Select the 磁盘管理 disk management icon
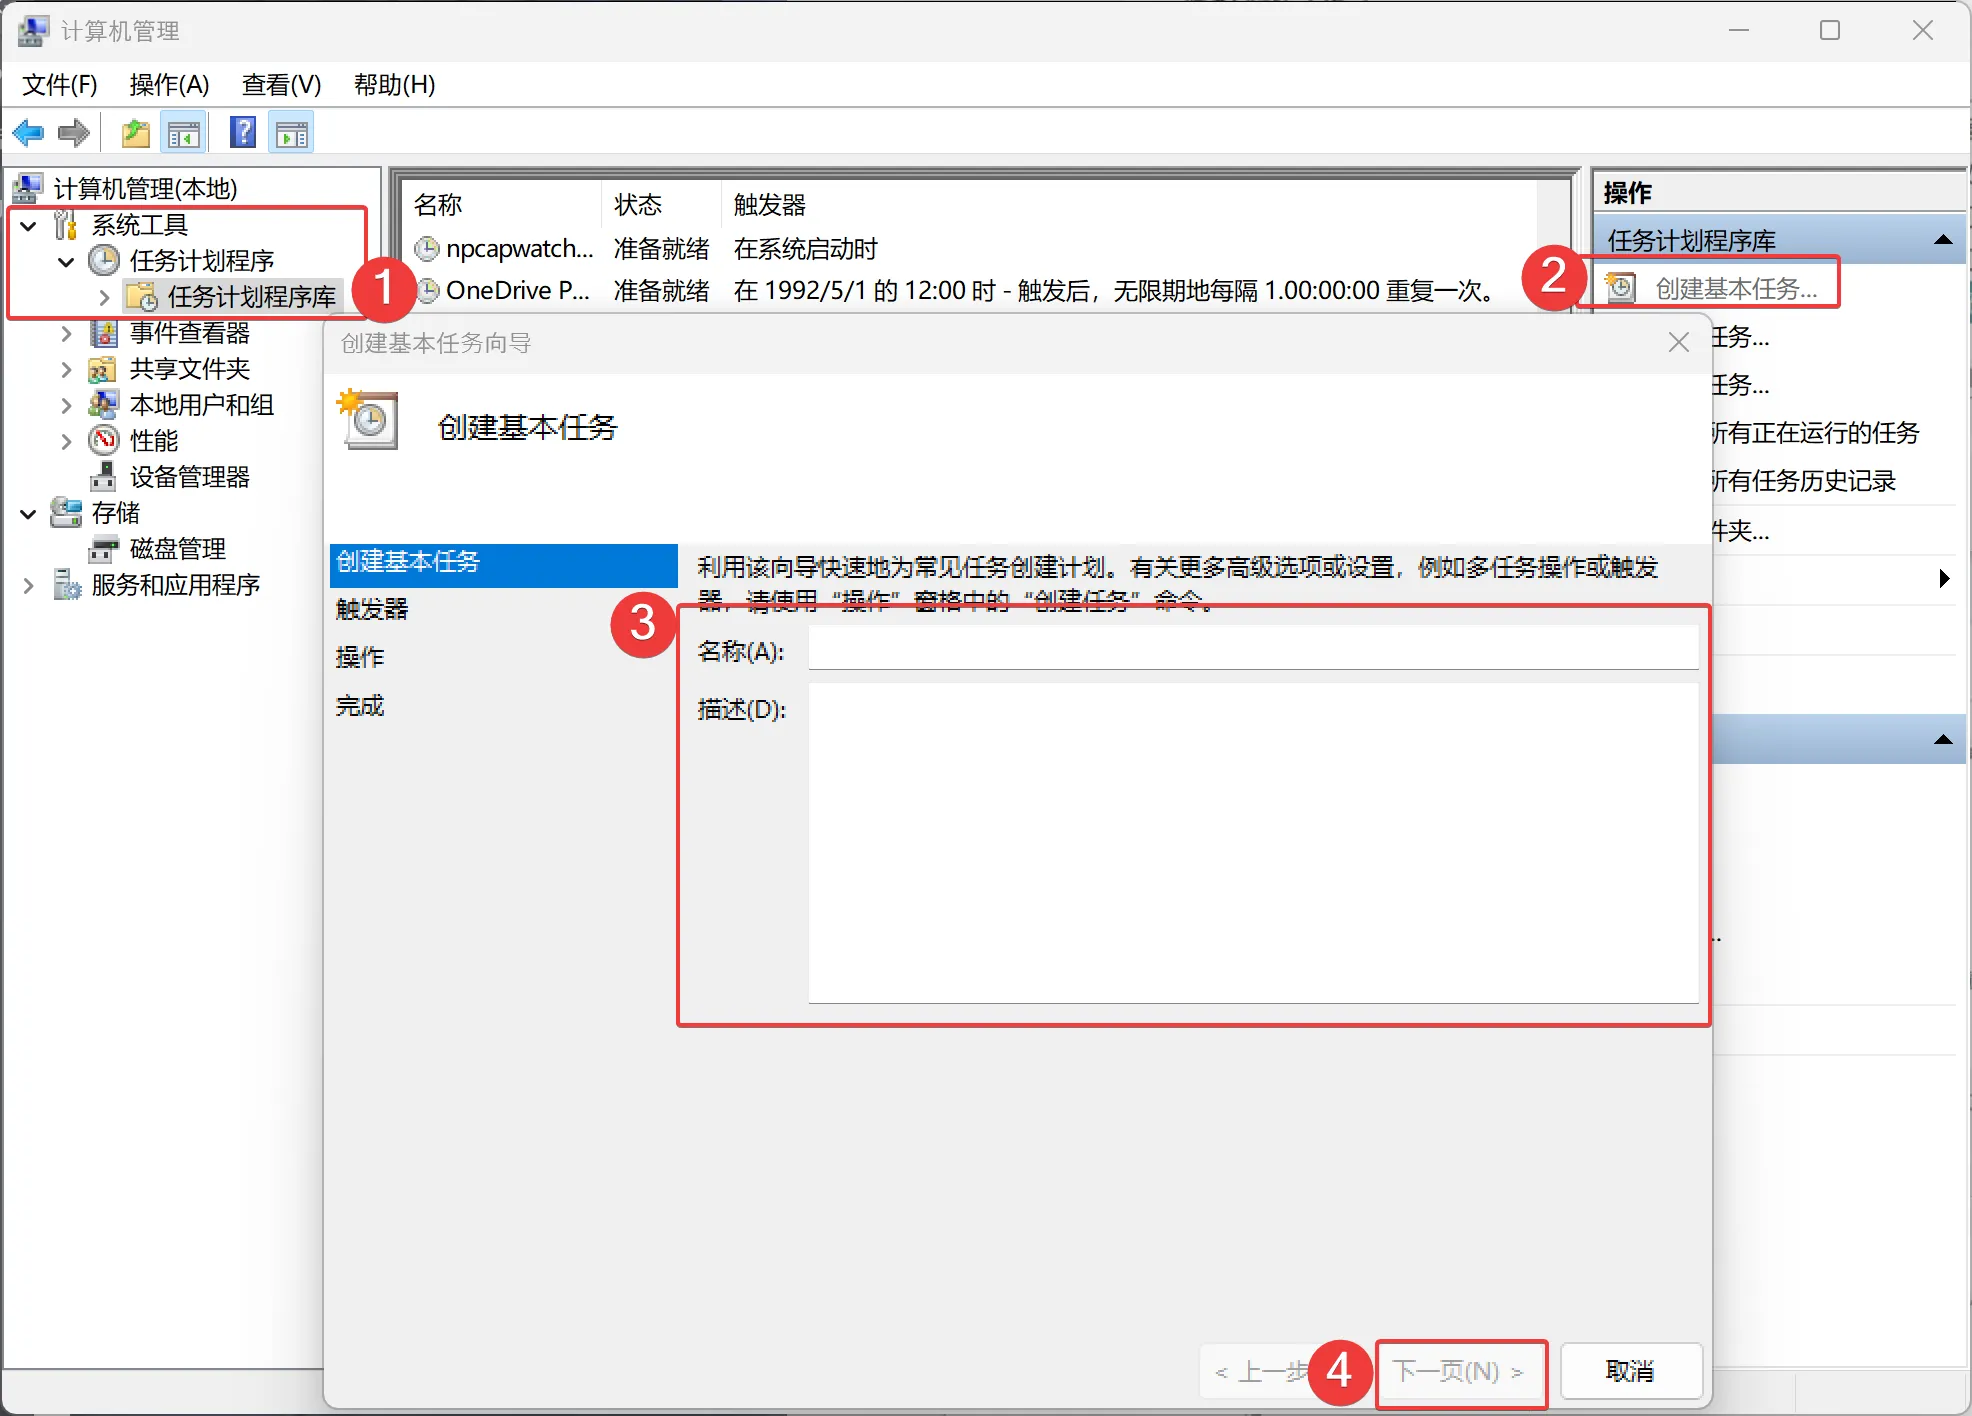 (104, 548)
